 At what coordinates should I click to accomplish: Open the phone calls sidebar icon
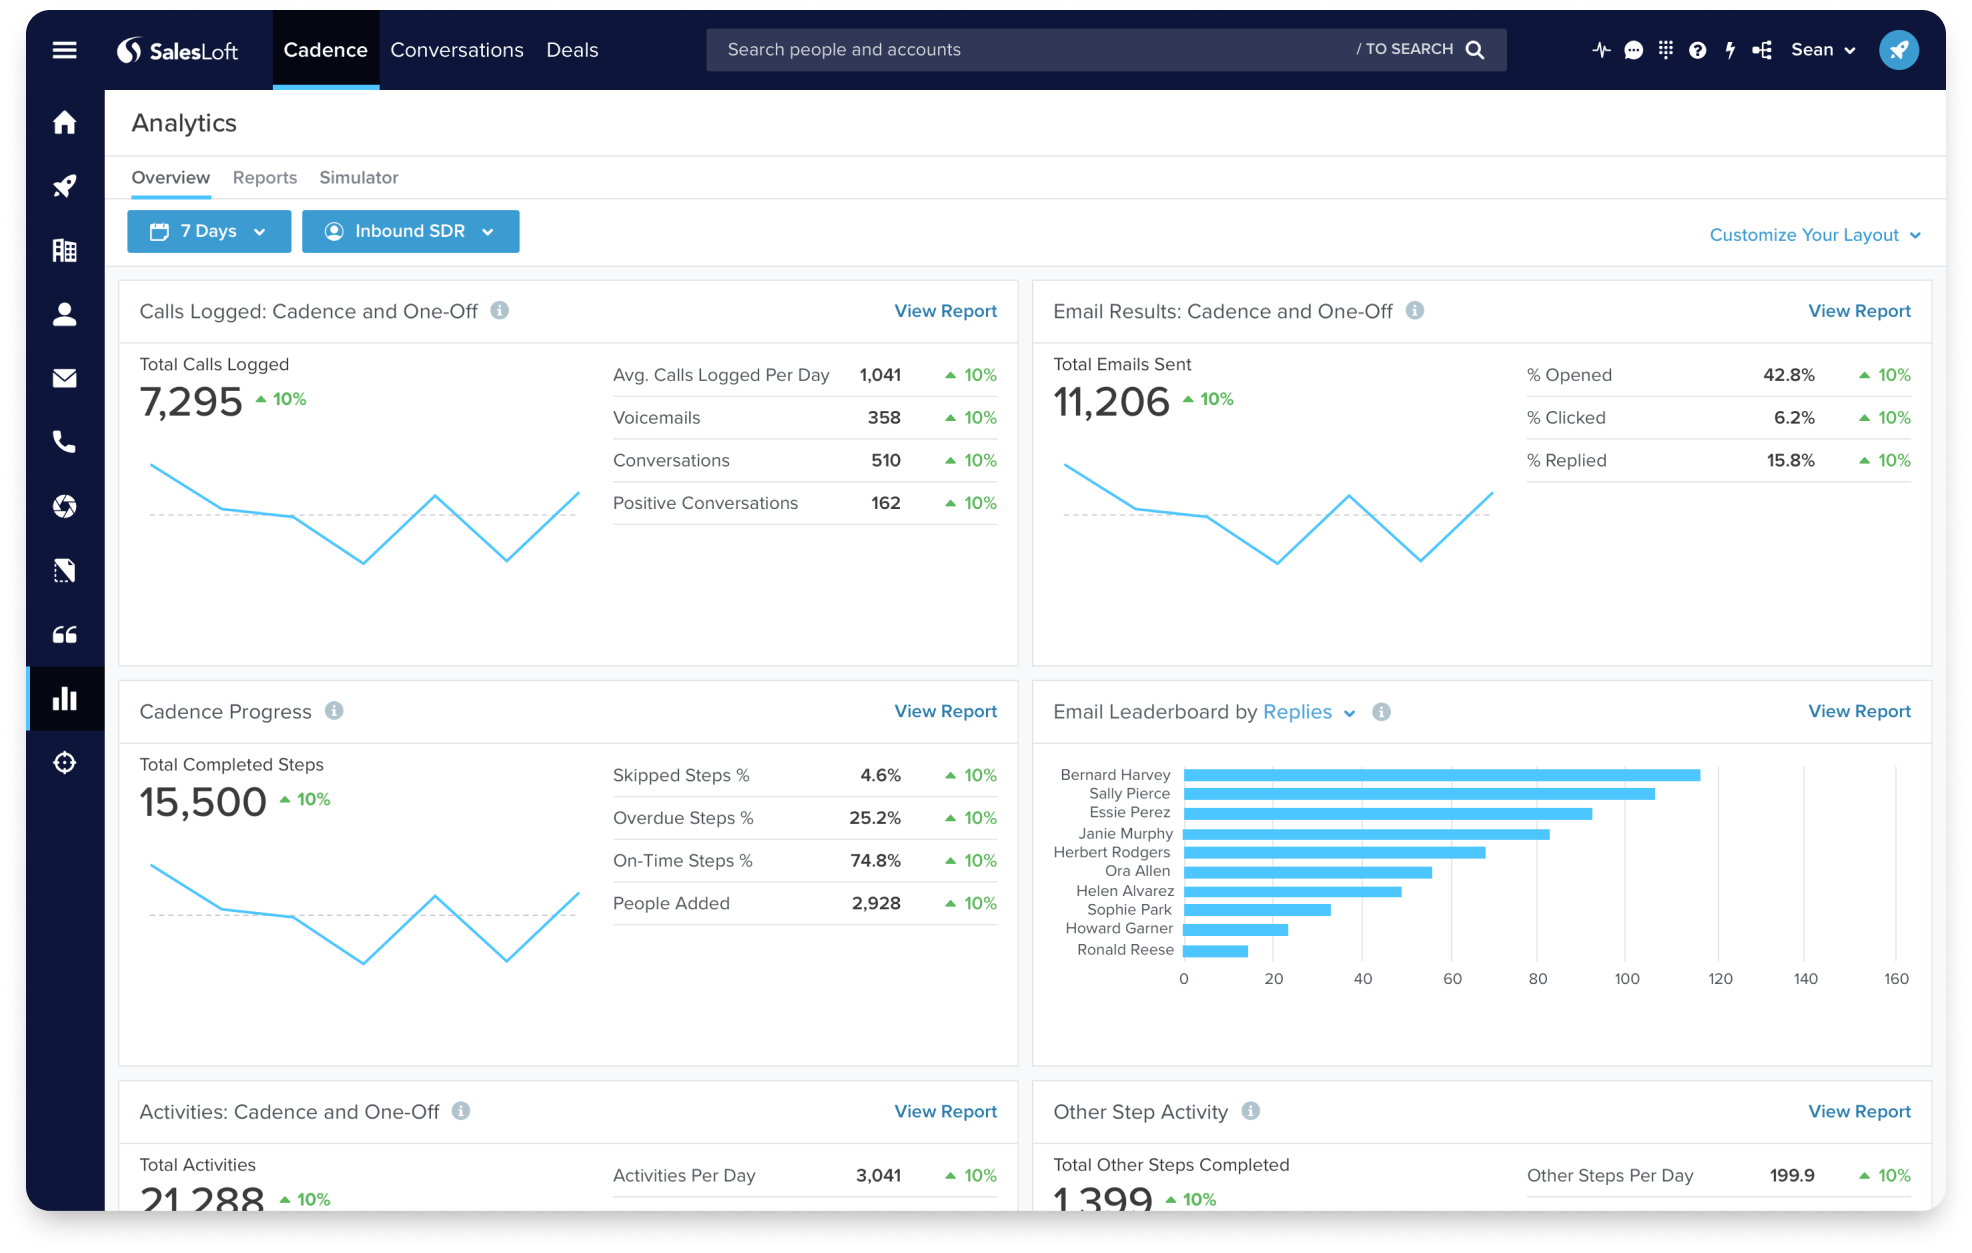pyautogui.click(x=64, y=442)
